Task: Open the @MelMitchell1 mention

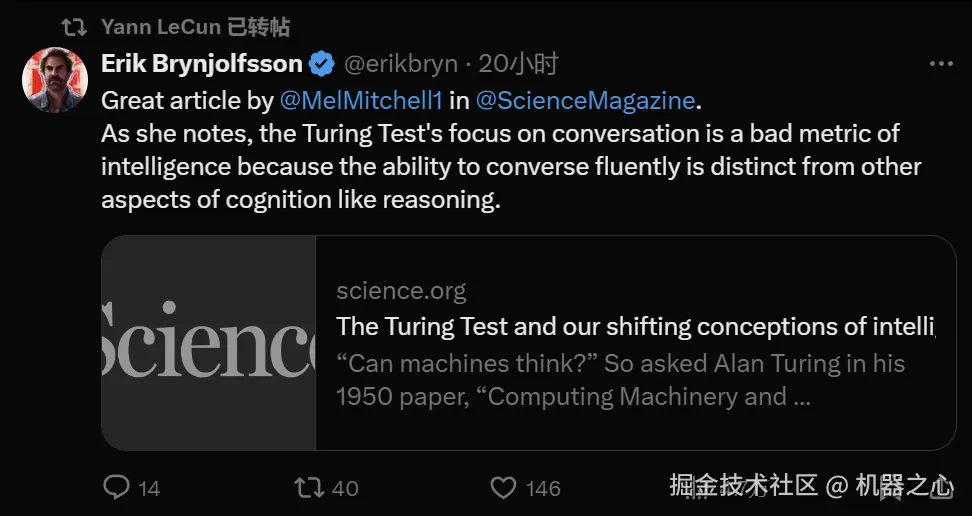Action: pyautogui.click(x=360, y=100)
